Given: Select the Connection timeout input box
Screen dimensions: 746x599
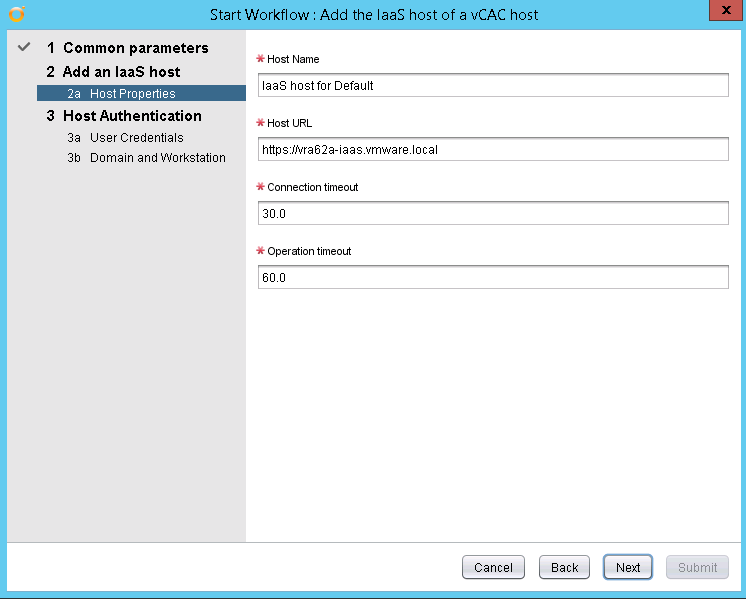Looking at the screenshot, I should coord(492,214).
